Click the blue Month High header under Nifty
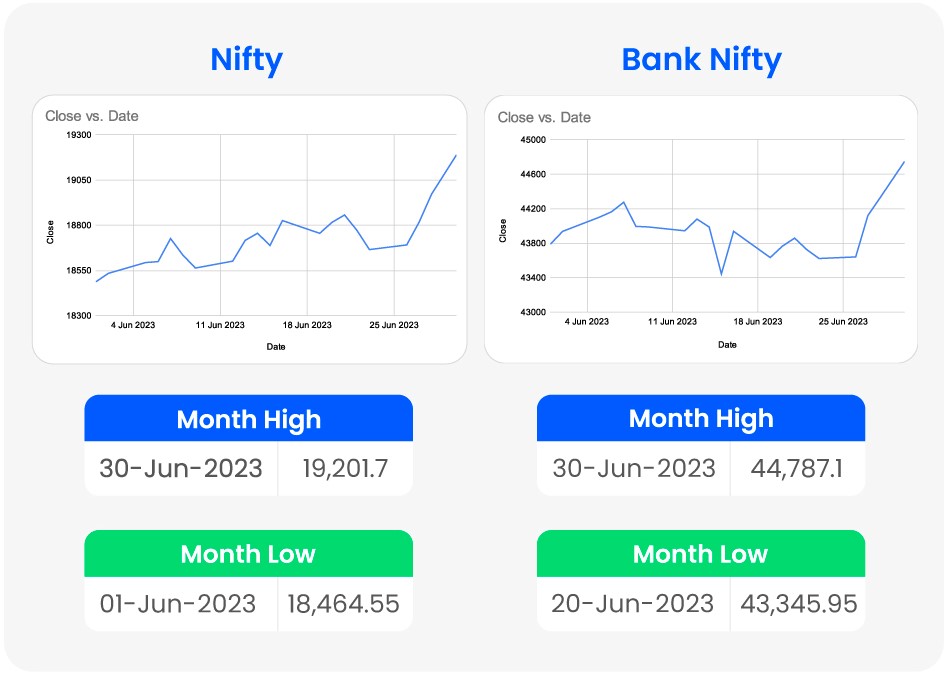Screen dimensions: 950x688 point(248,419)
